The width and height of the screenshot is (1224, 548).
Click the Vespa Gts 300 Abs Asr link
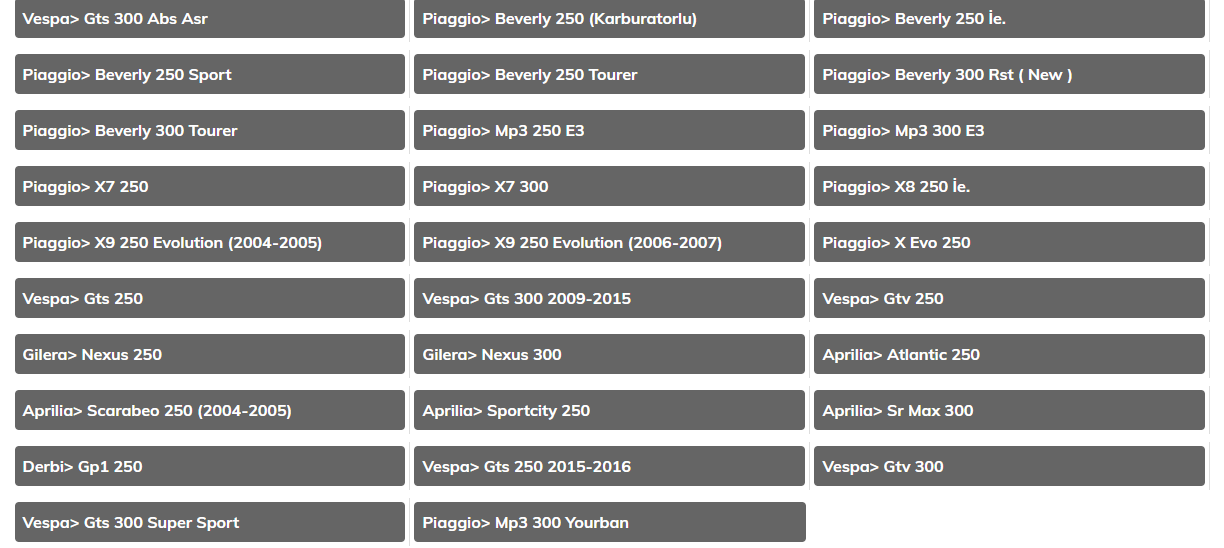point(210,19)
